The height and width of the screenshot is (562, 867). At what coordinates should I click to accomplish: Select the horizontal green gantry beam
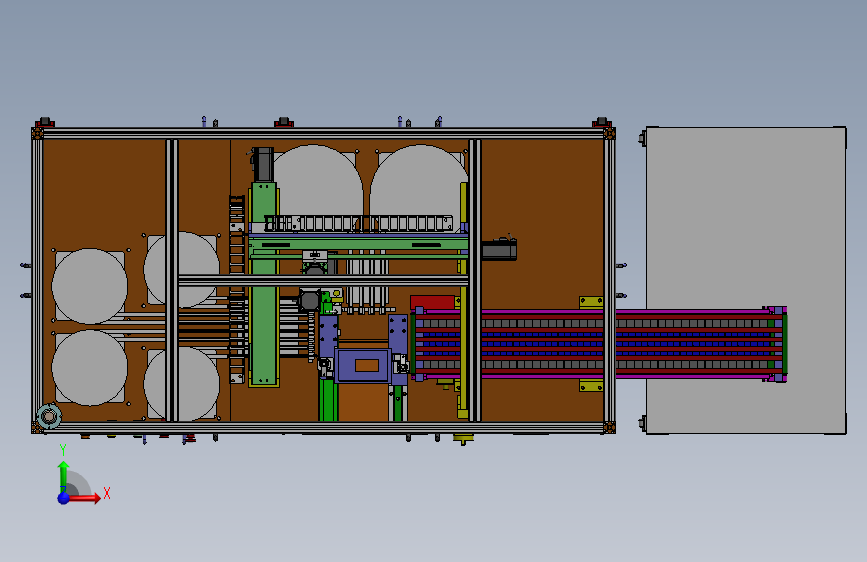click(x=358, y=244)
